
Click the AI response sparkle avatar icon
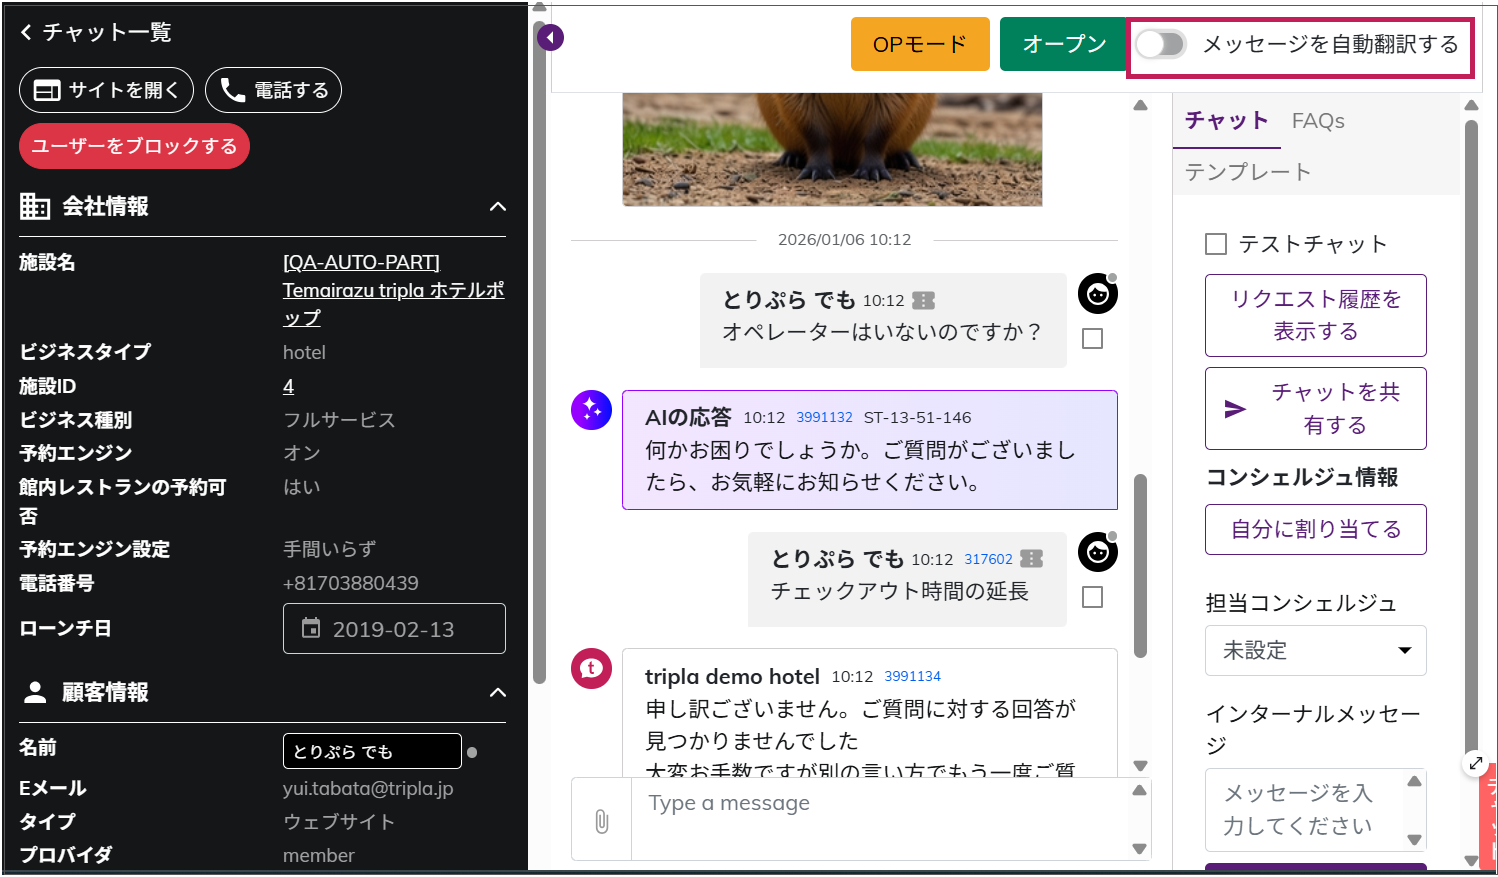point(591,410)
